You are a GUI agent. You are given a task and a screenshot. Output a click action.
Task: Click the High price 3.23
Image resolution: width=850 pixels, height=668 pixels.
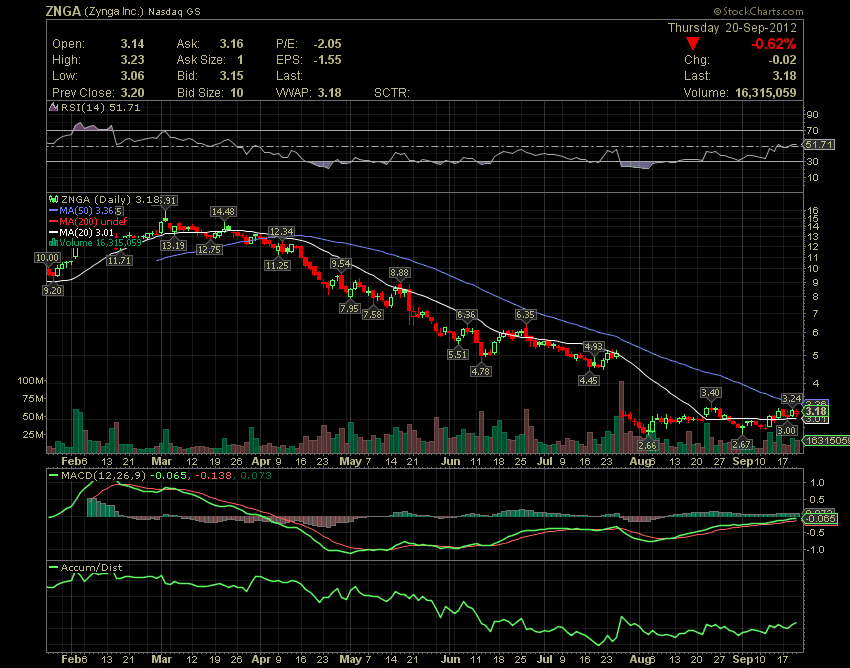[x=132, y=60]
